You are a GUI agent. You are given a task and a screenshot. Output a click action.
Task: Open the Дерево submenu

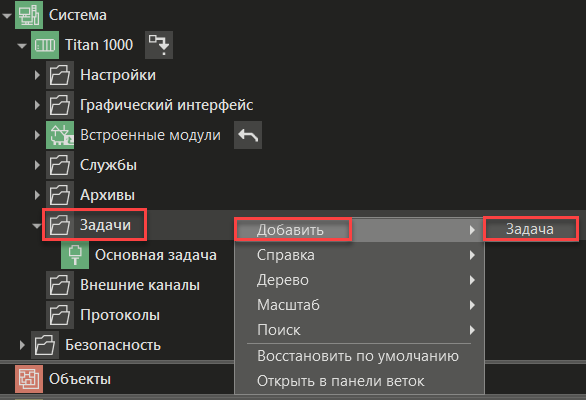[x=359, y=280]
